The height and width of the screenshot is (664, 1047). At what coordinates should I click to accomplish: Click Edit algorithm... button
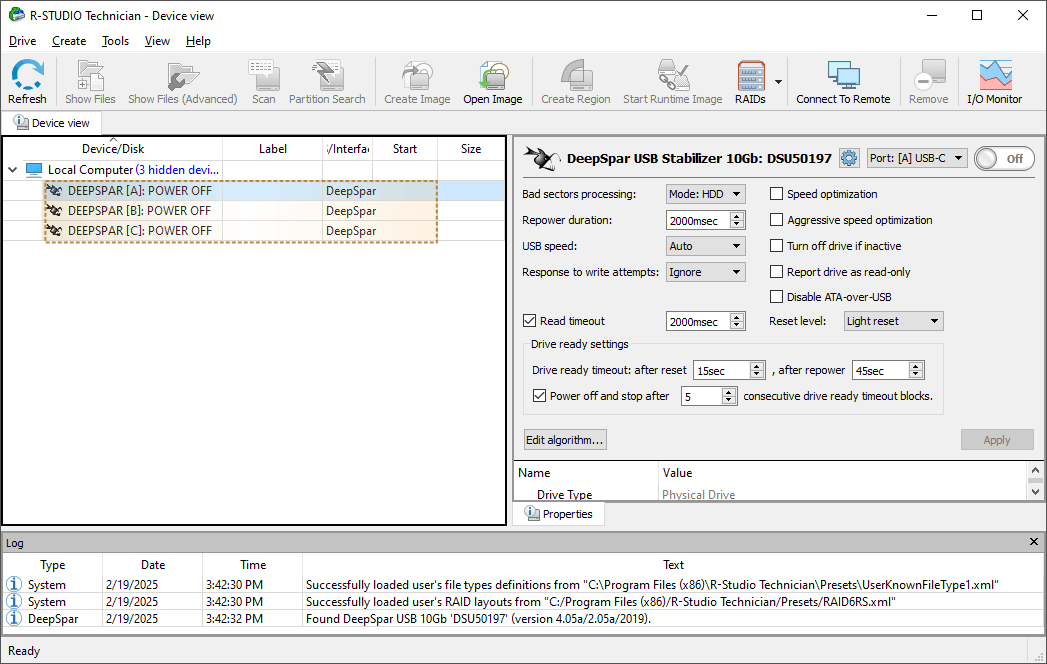(565, 440)
